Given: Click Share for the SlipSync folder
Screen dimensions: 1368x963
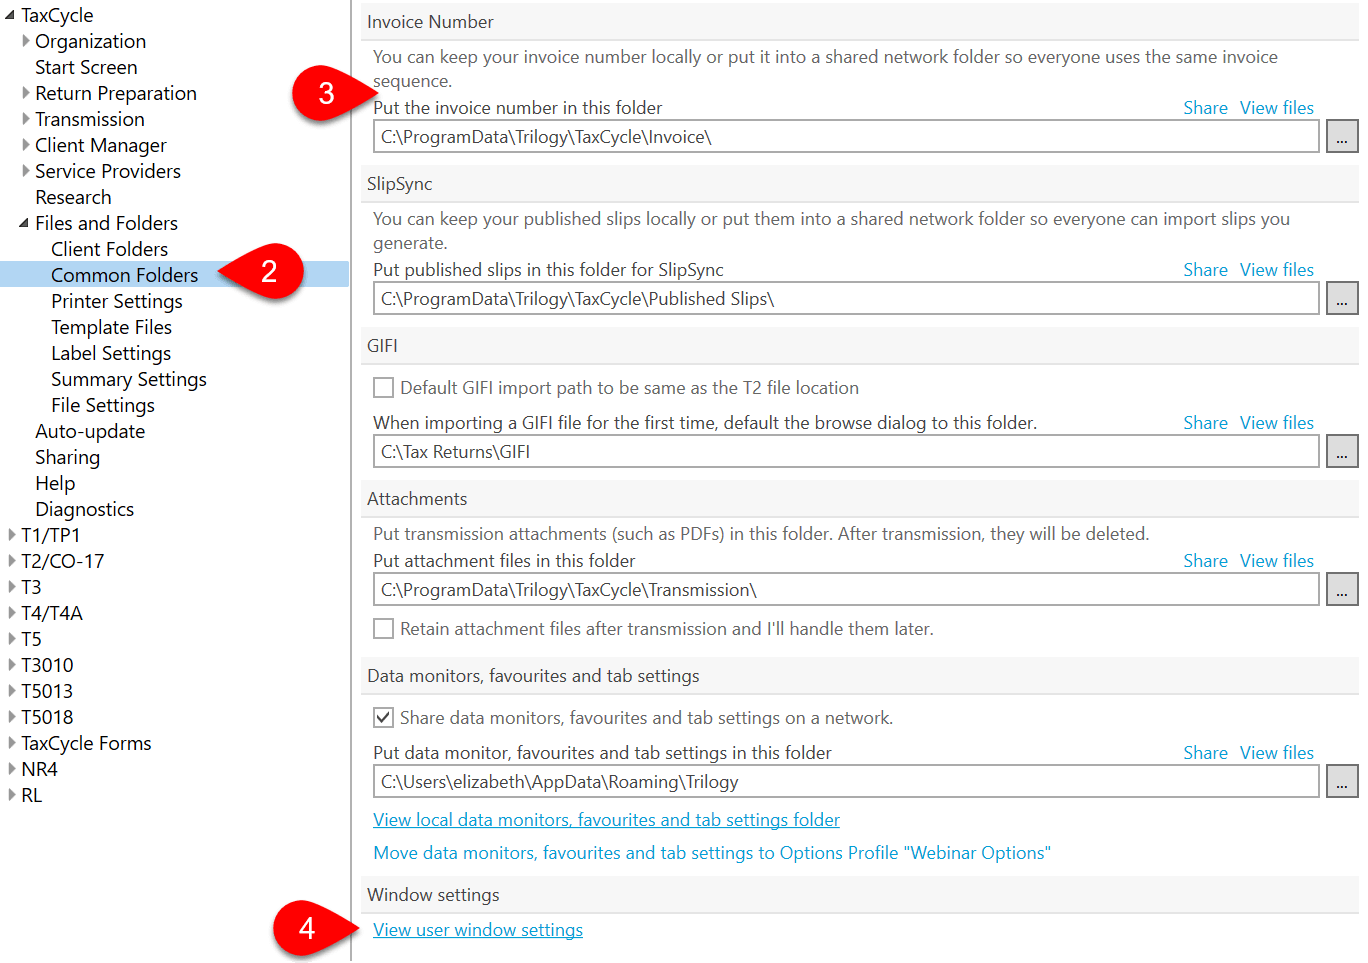Looking at the screenshot, I should [1205, 269].
